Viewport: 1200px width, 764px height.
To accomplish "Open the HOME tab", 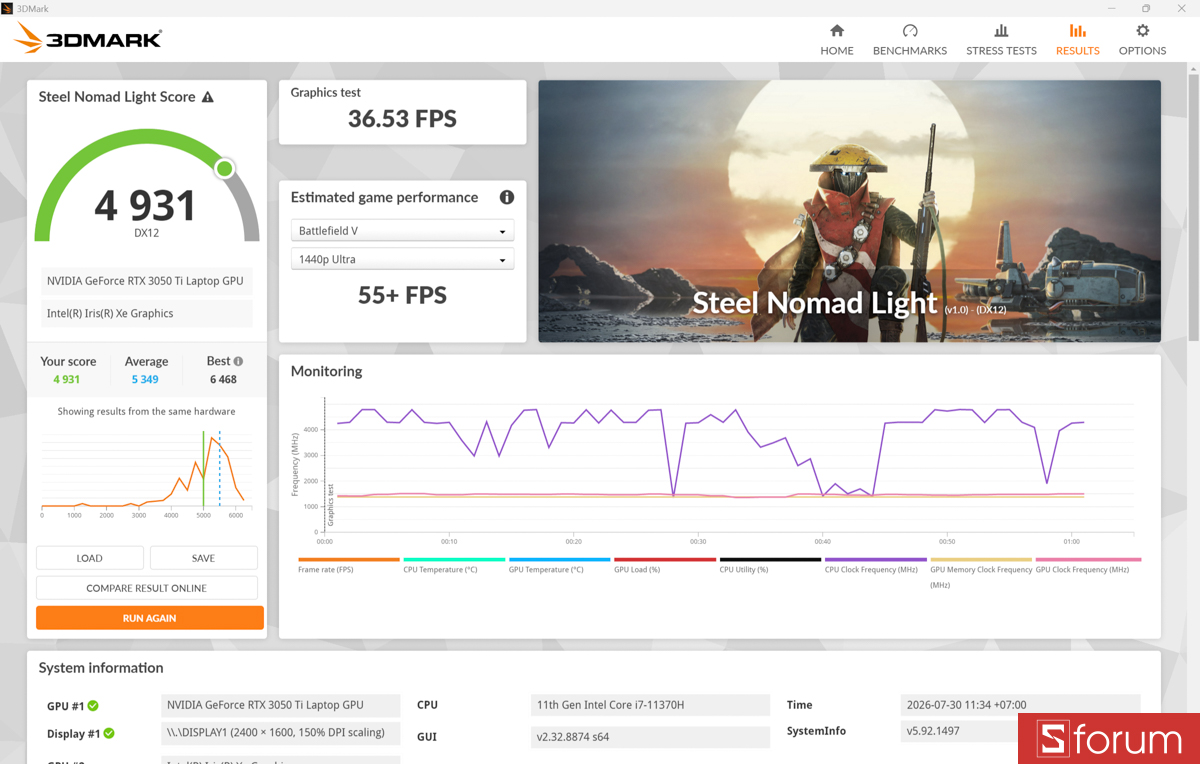I will point(837,40).
